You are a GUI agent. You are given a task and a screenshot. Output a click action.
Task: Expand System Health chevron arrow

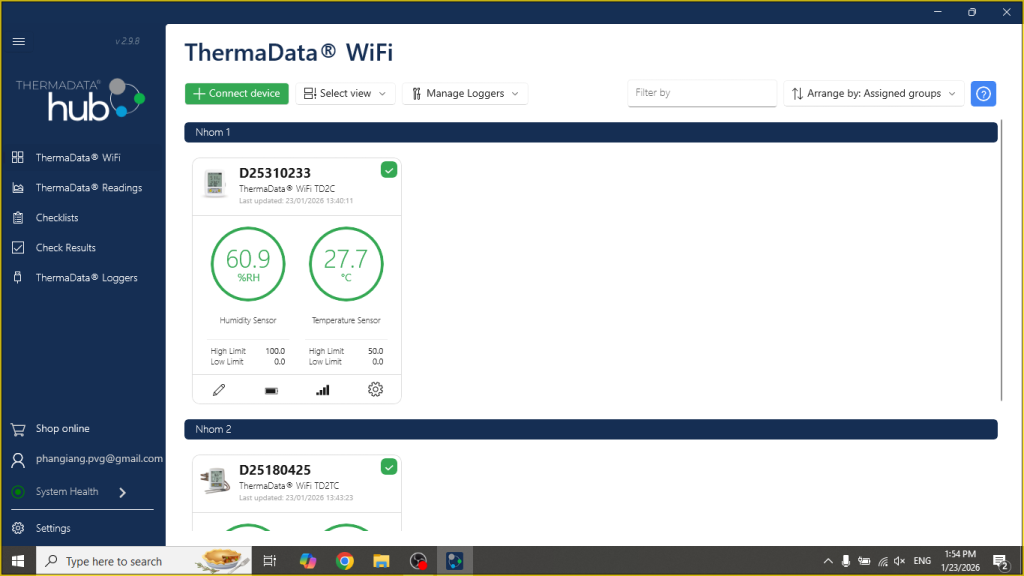tap(122, 492)
